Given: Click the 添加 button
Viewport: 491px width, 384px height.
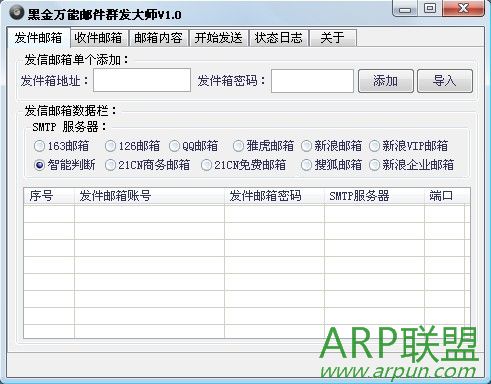Looking at the screenshot, I should tap(386, 81).
